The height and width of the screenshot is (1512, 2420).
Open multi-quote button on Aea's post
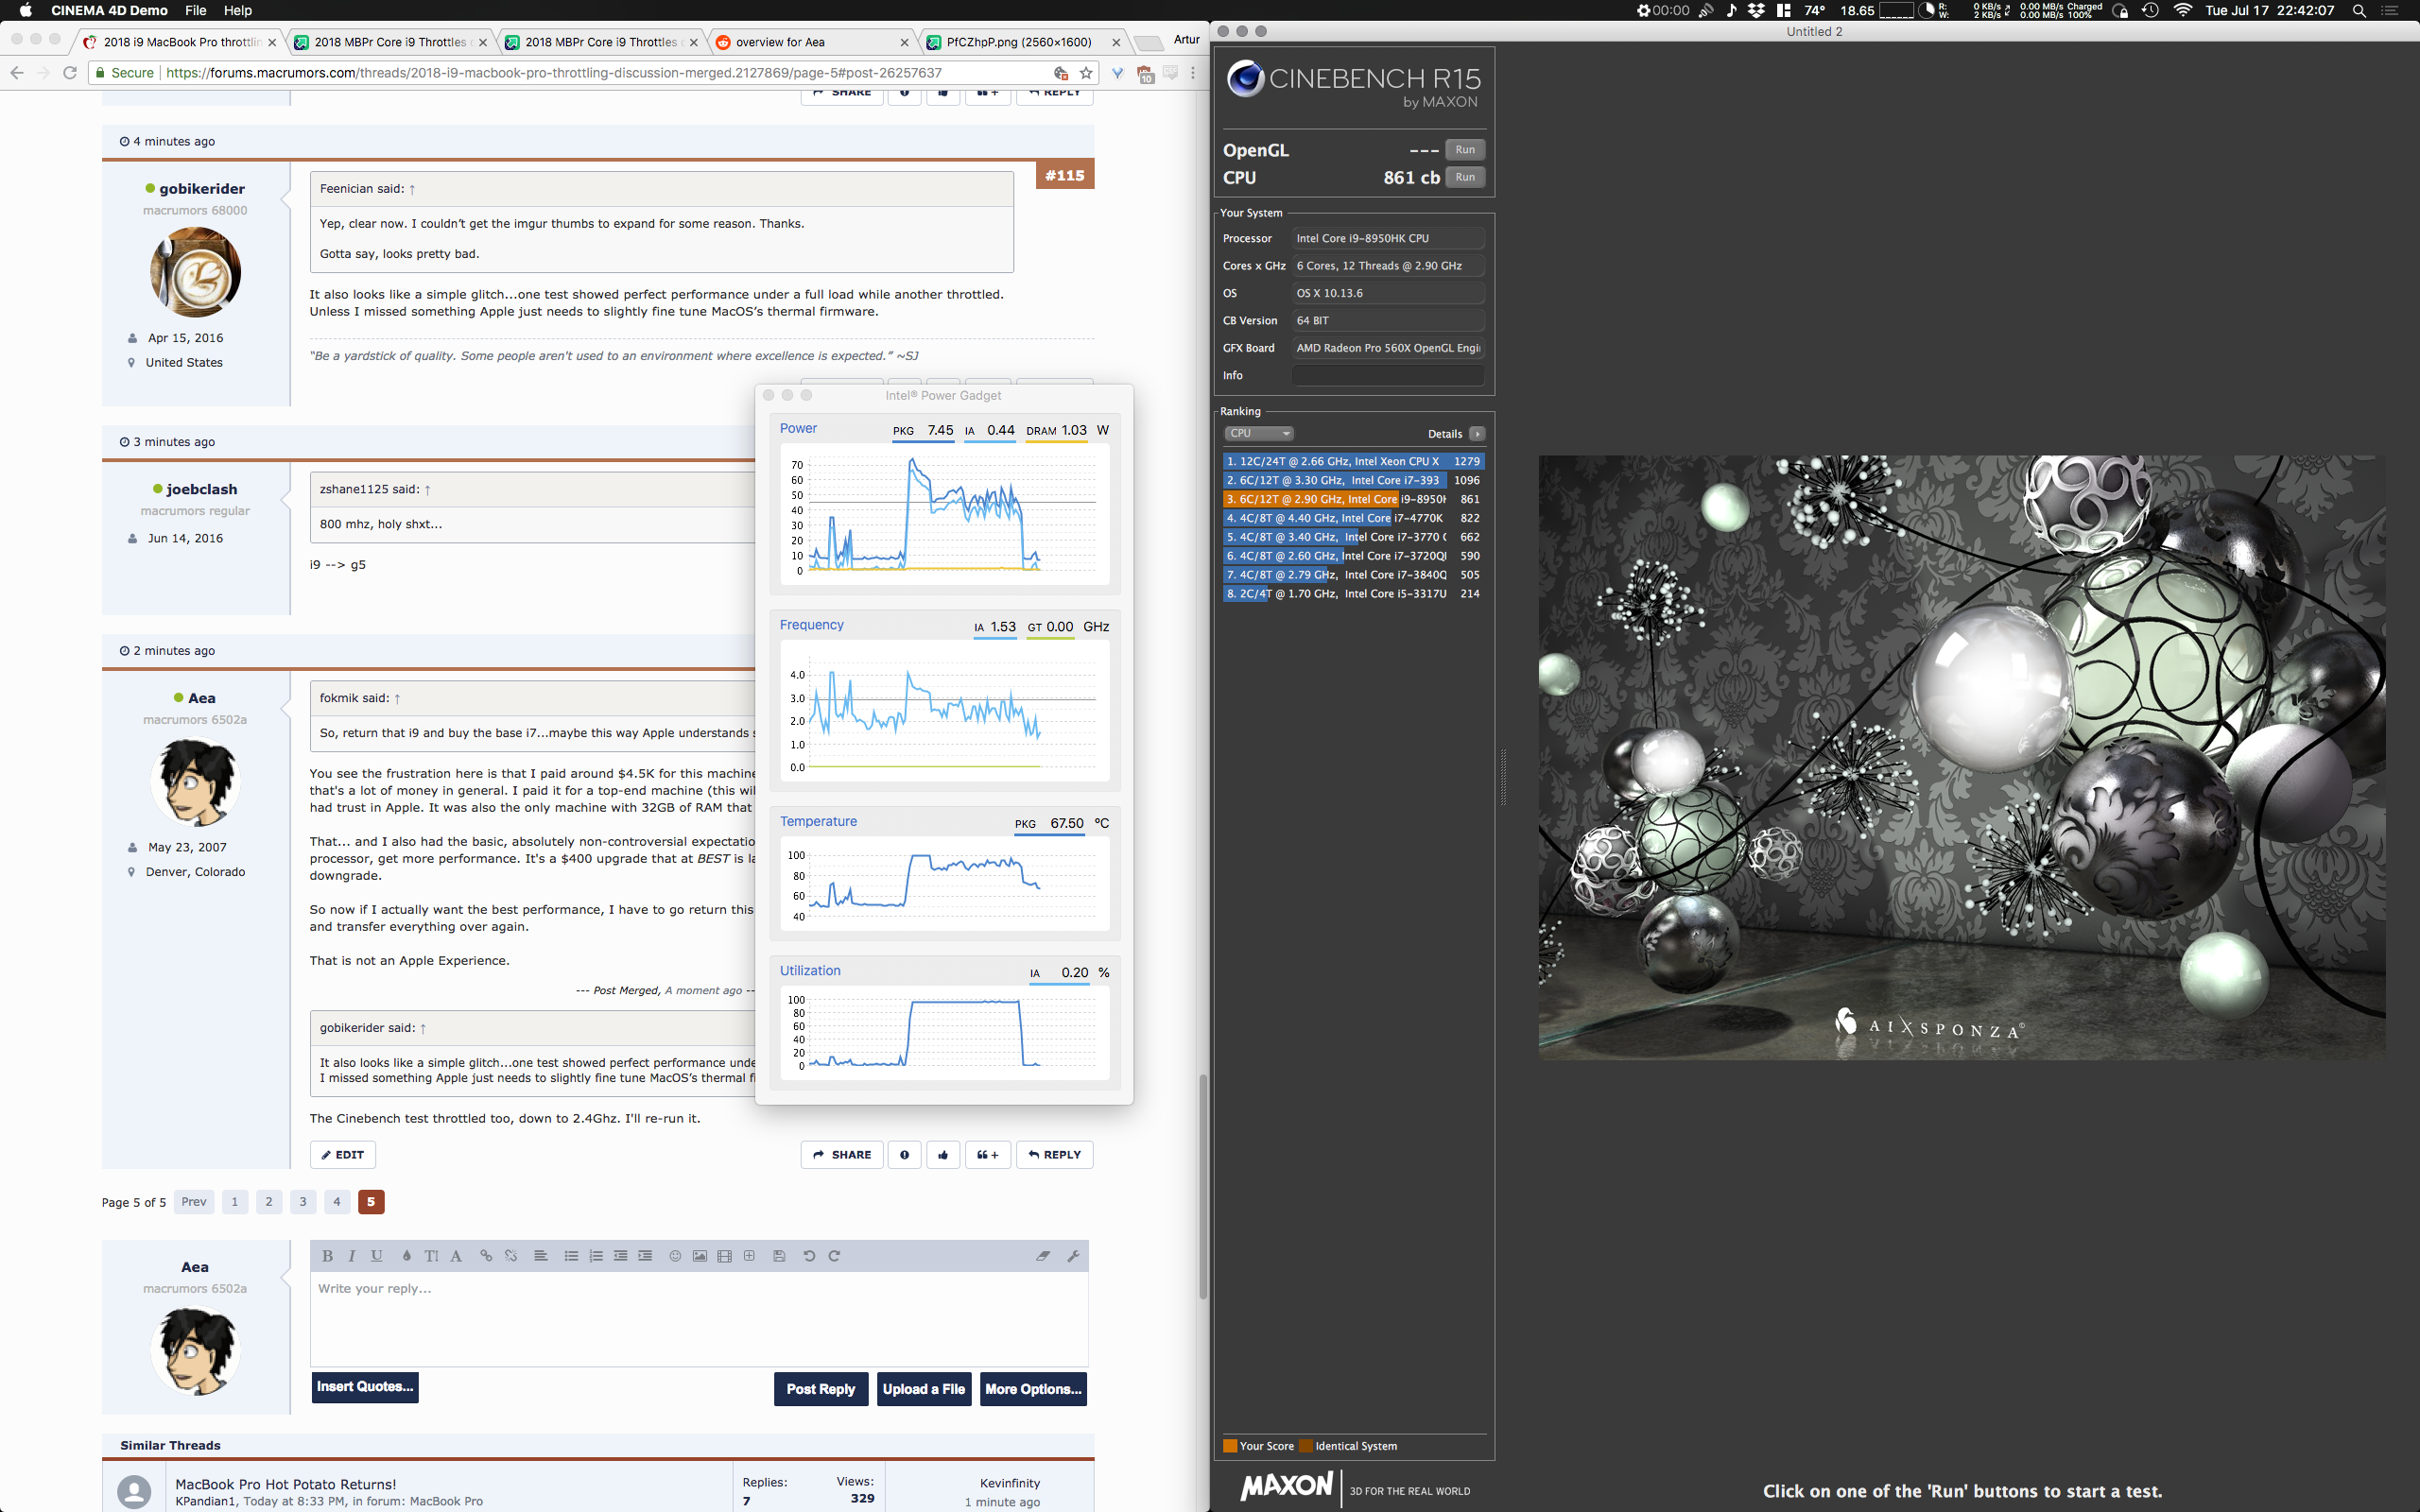coord(987,1155)
